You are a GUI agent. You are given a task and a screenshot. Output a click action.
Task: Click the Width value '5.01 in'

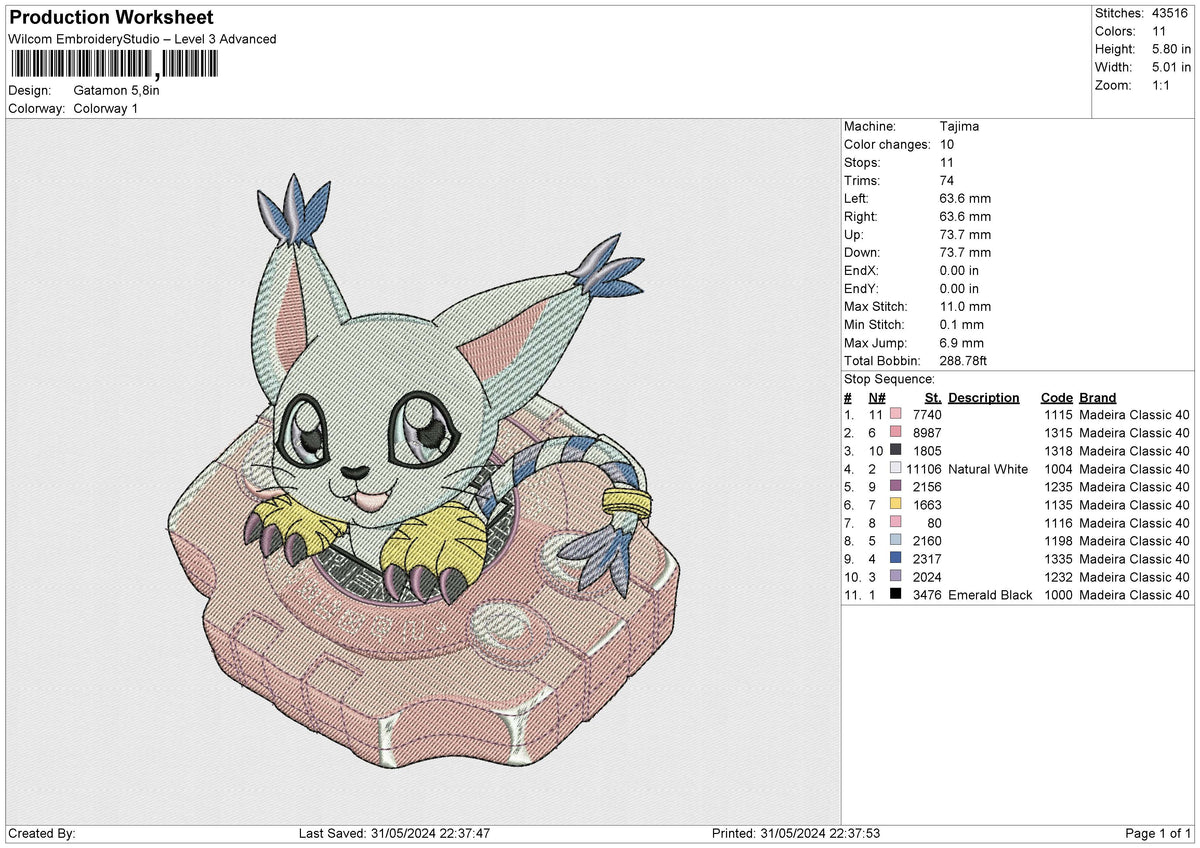coord(1171,67)
